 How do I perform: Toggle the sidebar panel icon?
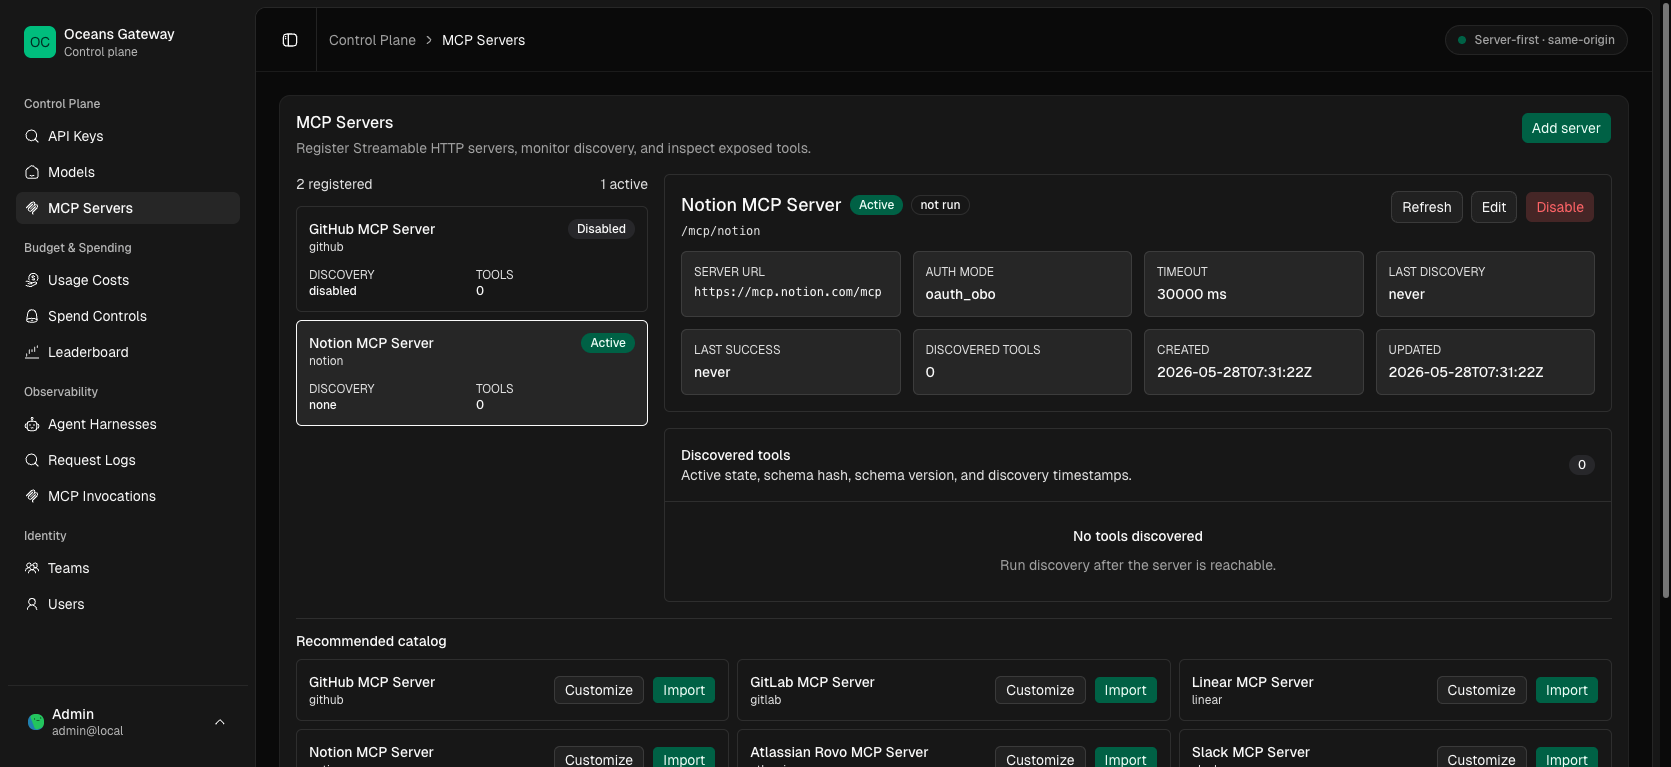tap(290, 40)
